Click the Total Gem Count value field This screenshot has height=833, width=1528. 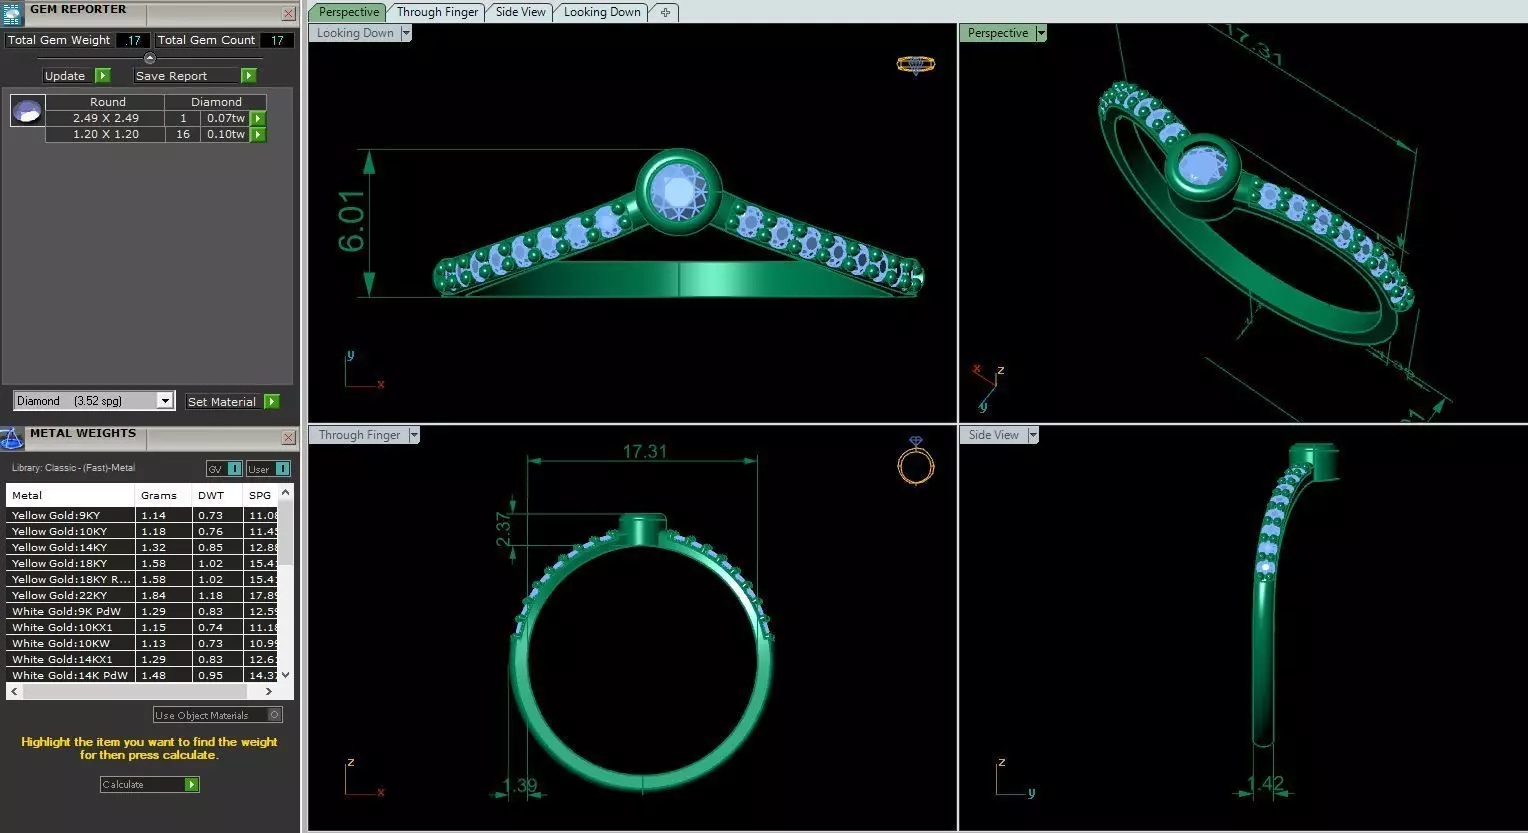click(x=277, y=40)
